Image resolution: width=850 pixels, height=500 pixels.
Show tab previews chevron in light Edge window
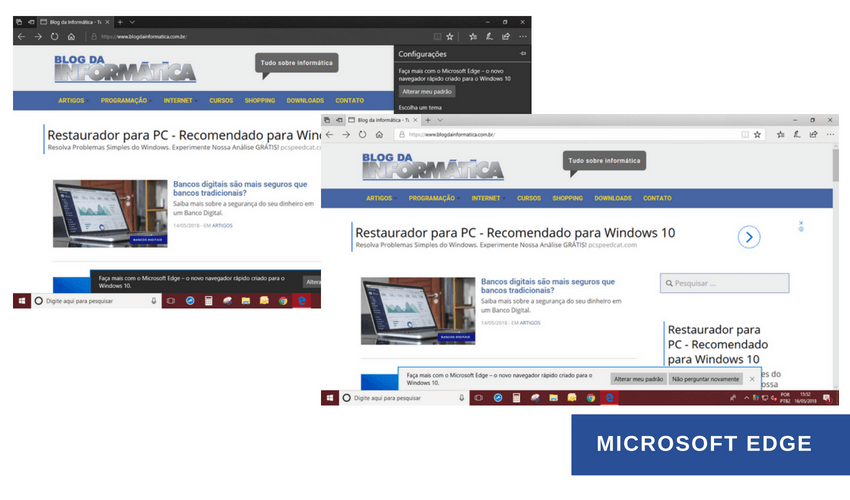tap(440, 120)
